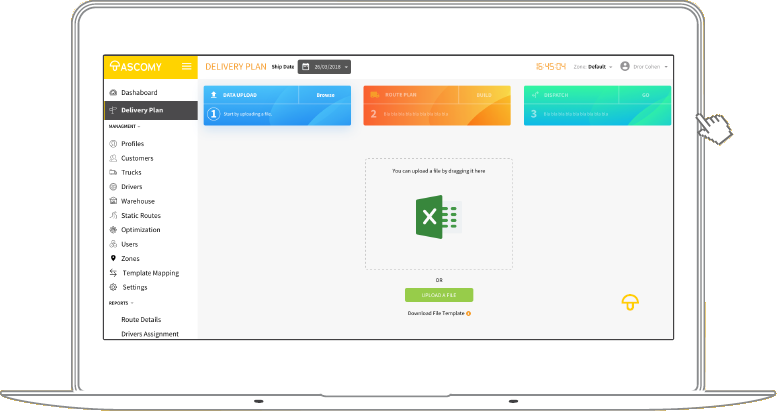Click the Excel file icon in drop zone
Viewport: 777px width, 411px height.
coord(438,215)
